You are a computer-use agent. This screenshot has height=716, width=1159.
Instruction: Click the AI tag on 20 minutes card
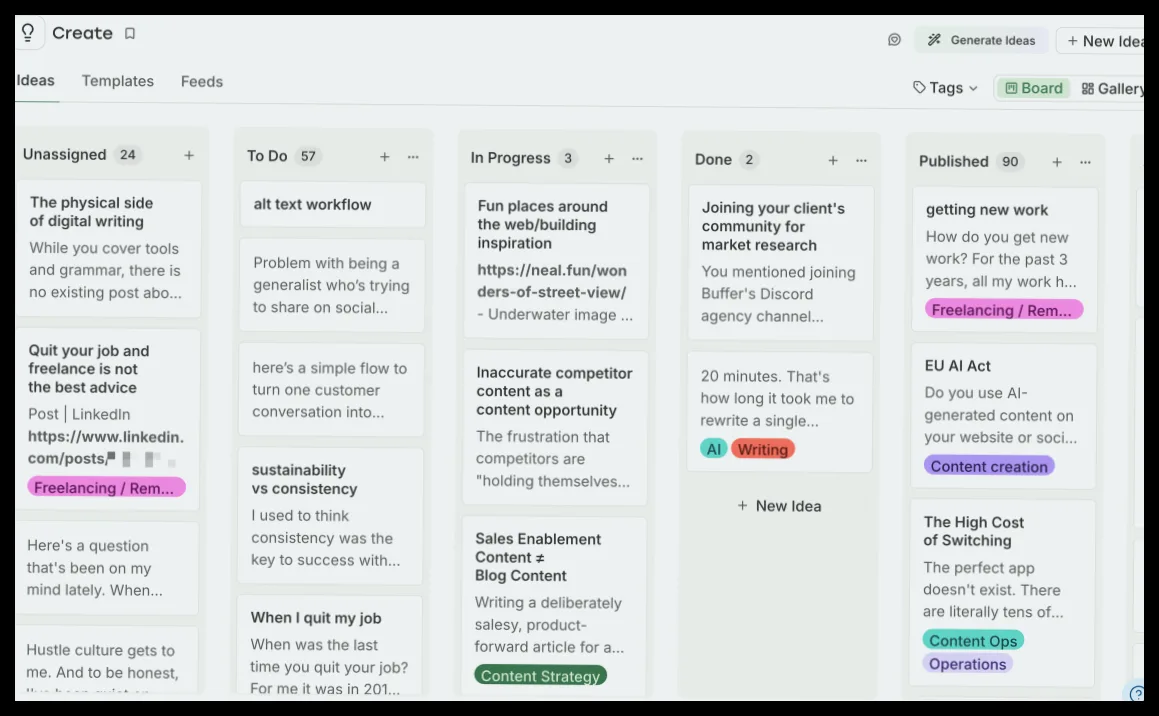tap(713, 449)
